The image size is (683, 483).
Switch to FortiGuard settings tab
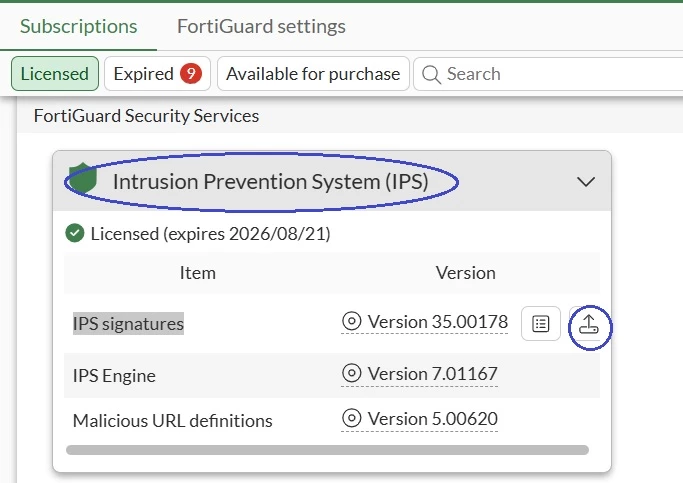[261, 26]
